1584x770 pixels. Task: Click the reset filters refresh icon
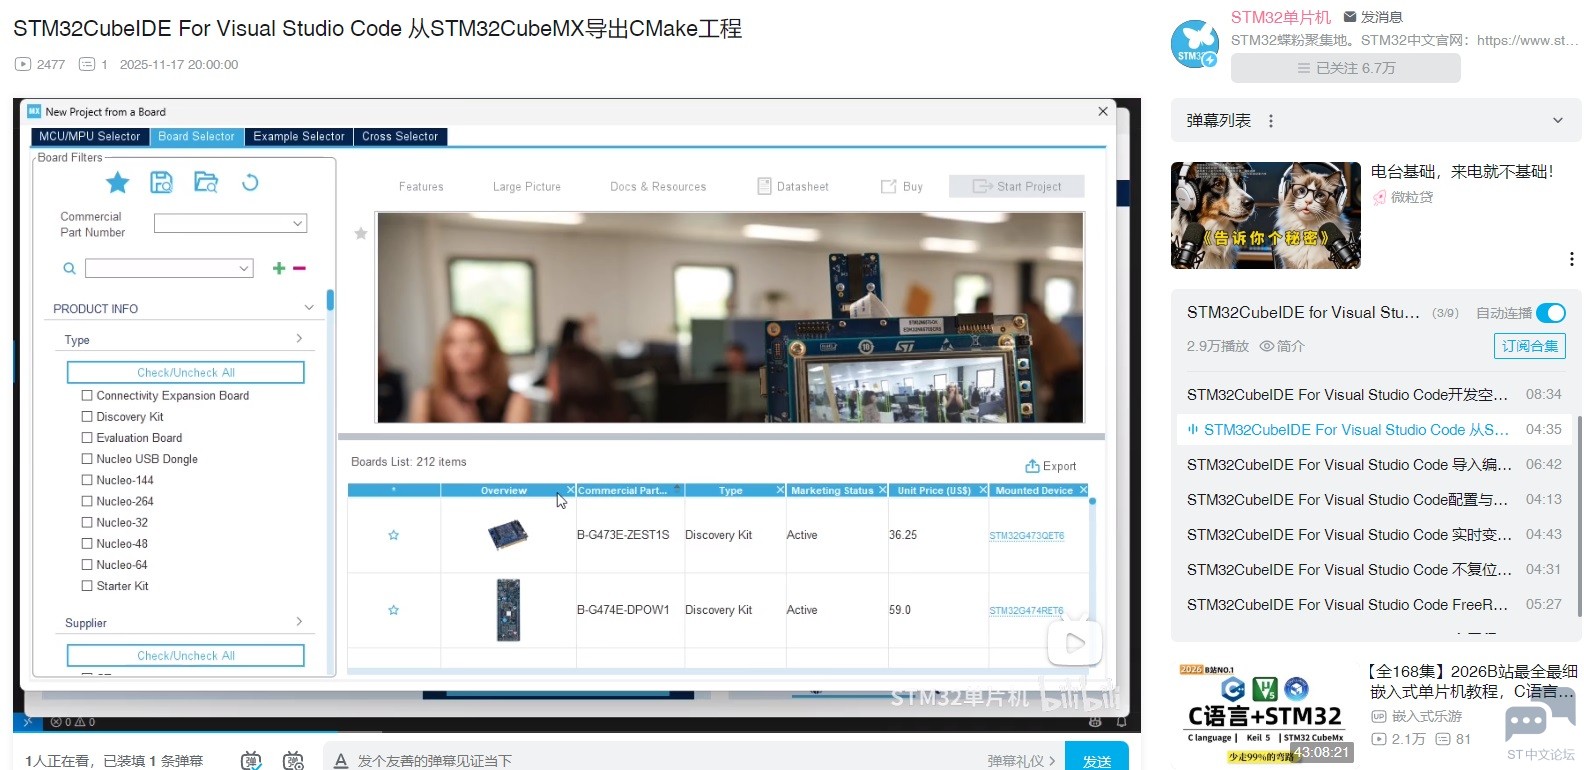250,182
